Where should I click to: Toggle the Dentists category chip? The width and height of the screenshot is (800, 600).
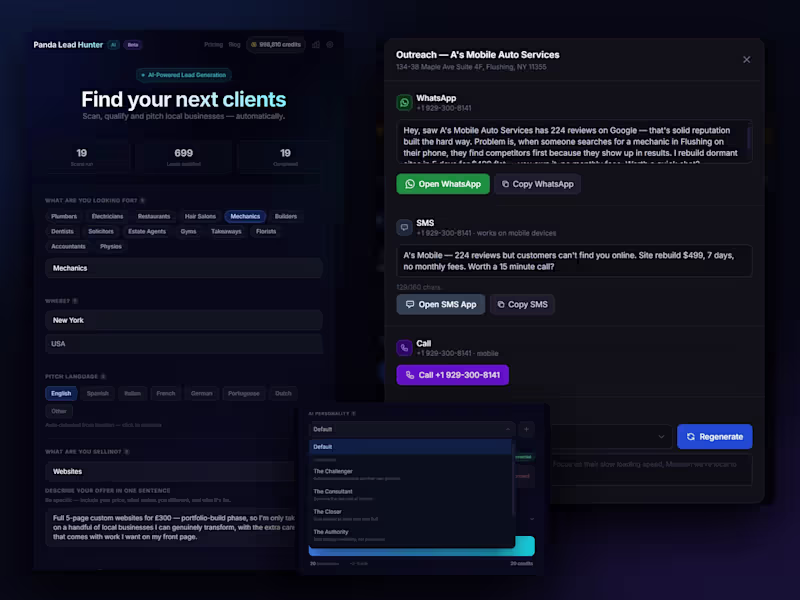click(62, 232)
